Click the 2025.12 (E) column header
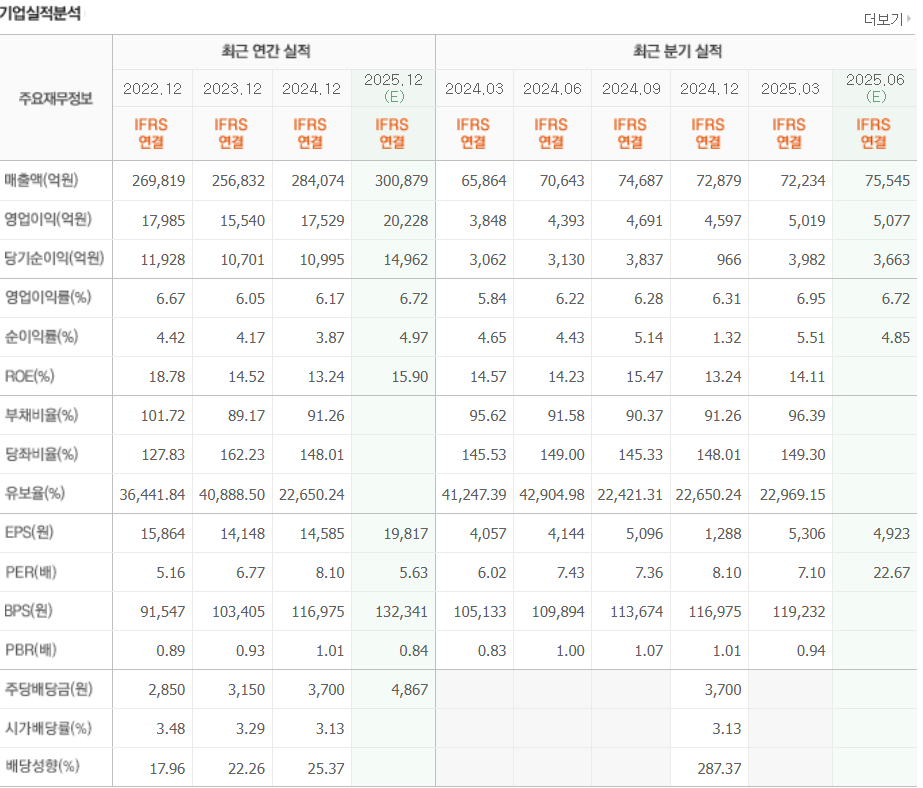The image size is (923, 788). 393,88
